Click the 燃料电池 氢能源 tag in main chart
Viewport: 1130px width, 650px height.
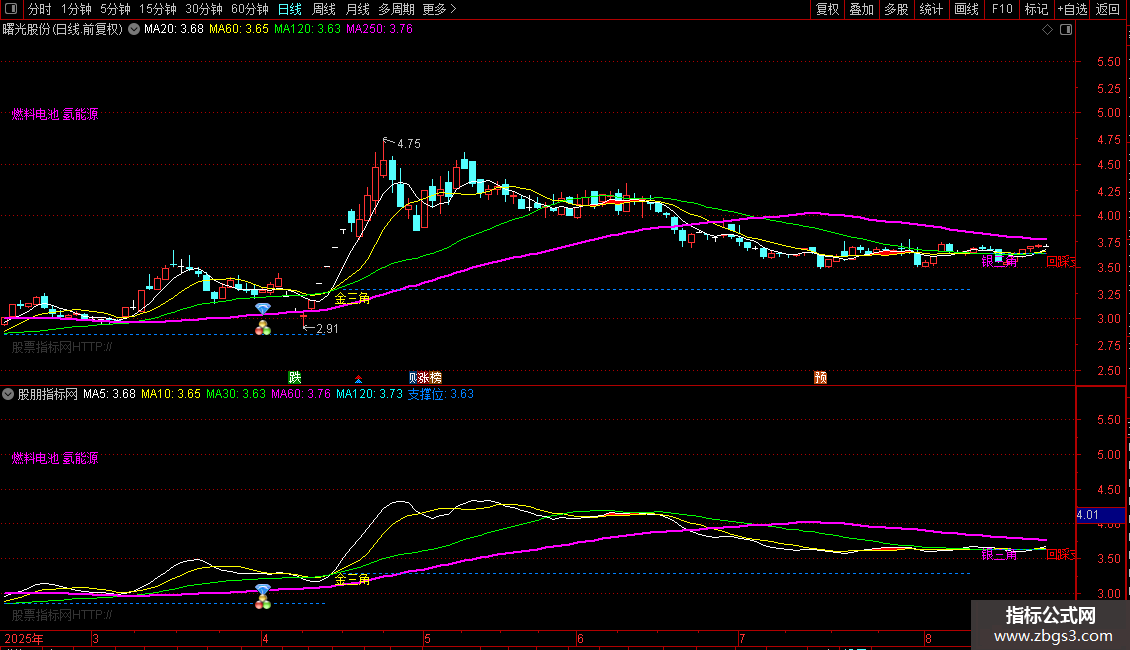pyautogui.click(x=55, y=114)
